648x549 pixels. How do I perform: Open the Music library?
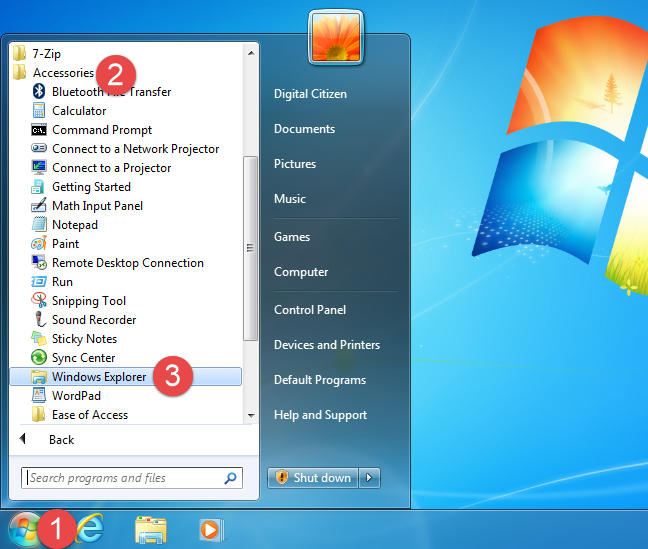[290, 199]
